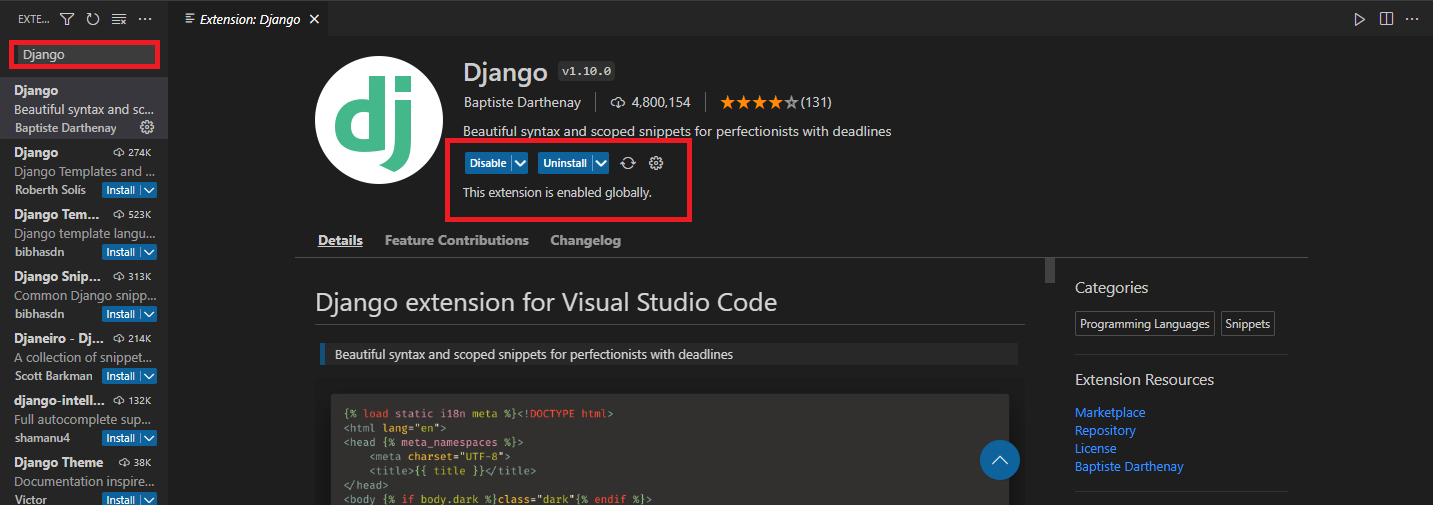Split the editor with the layout icon
This screenshot has height=505, width=1433.
pyautogui.click(x=1386, y=19)
